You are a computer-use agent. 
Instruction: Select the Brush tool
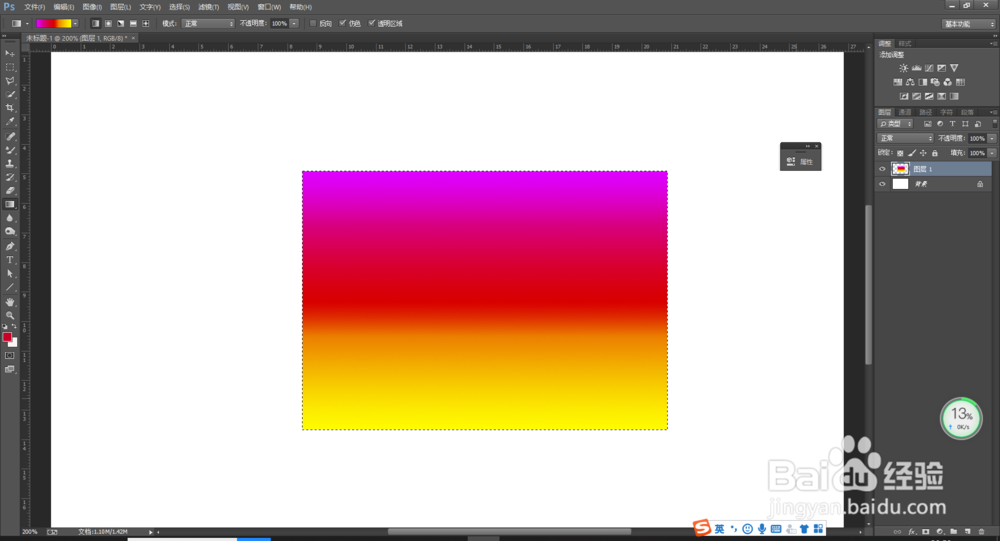pyautogui.click(x=10, y=150)
